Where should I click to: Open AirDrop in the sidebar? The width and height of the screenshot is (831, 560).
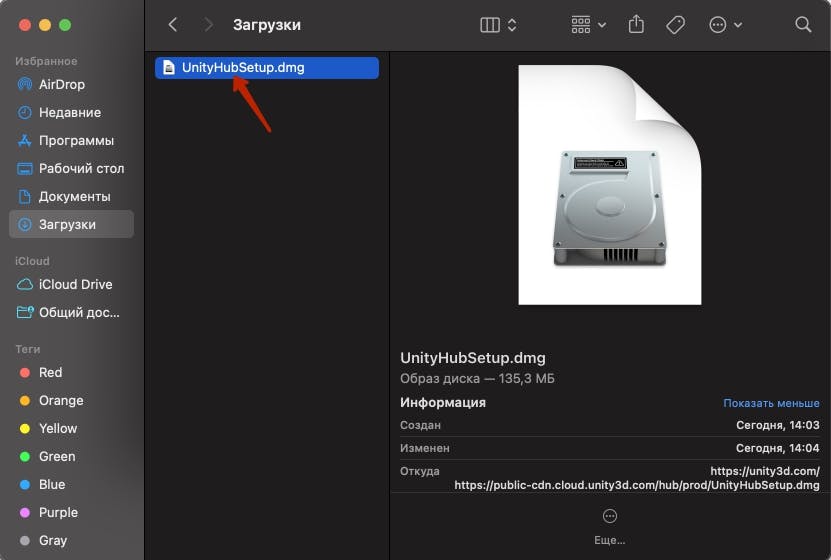point(72,84)
